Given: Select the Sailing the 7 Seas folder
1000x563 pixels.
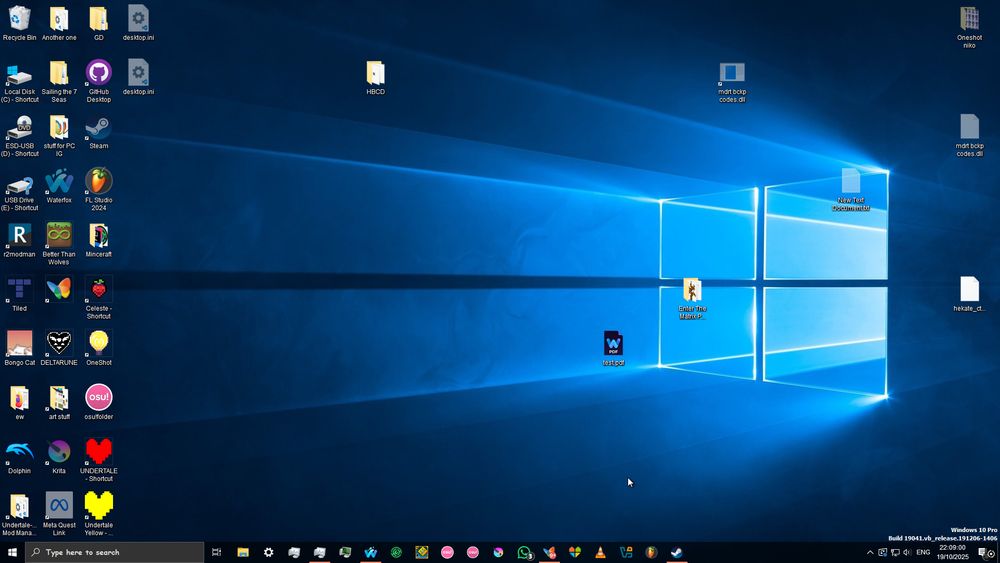Looking at the screenshot, I should pos(59,81).
